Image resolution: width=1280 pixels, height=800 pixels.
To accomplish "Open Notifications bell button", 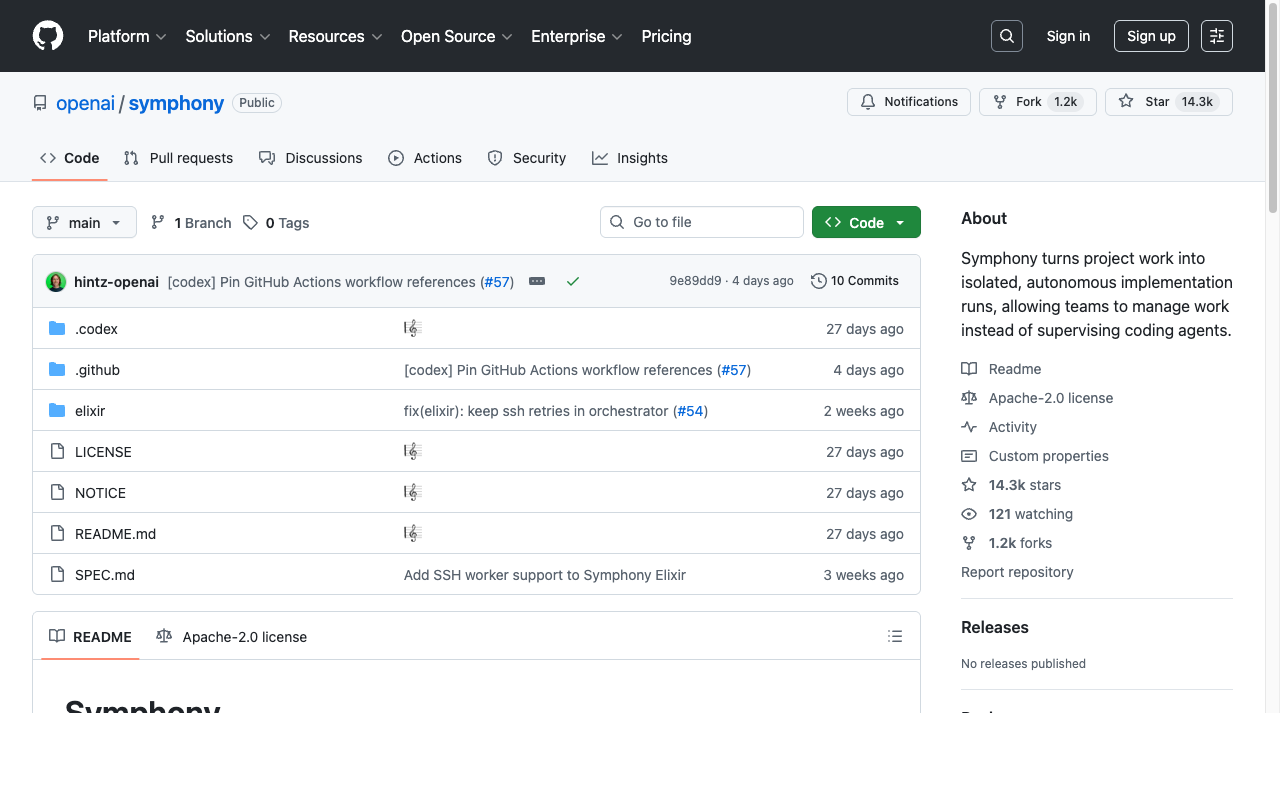I will pyautogui.click(x=909, y=102).
